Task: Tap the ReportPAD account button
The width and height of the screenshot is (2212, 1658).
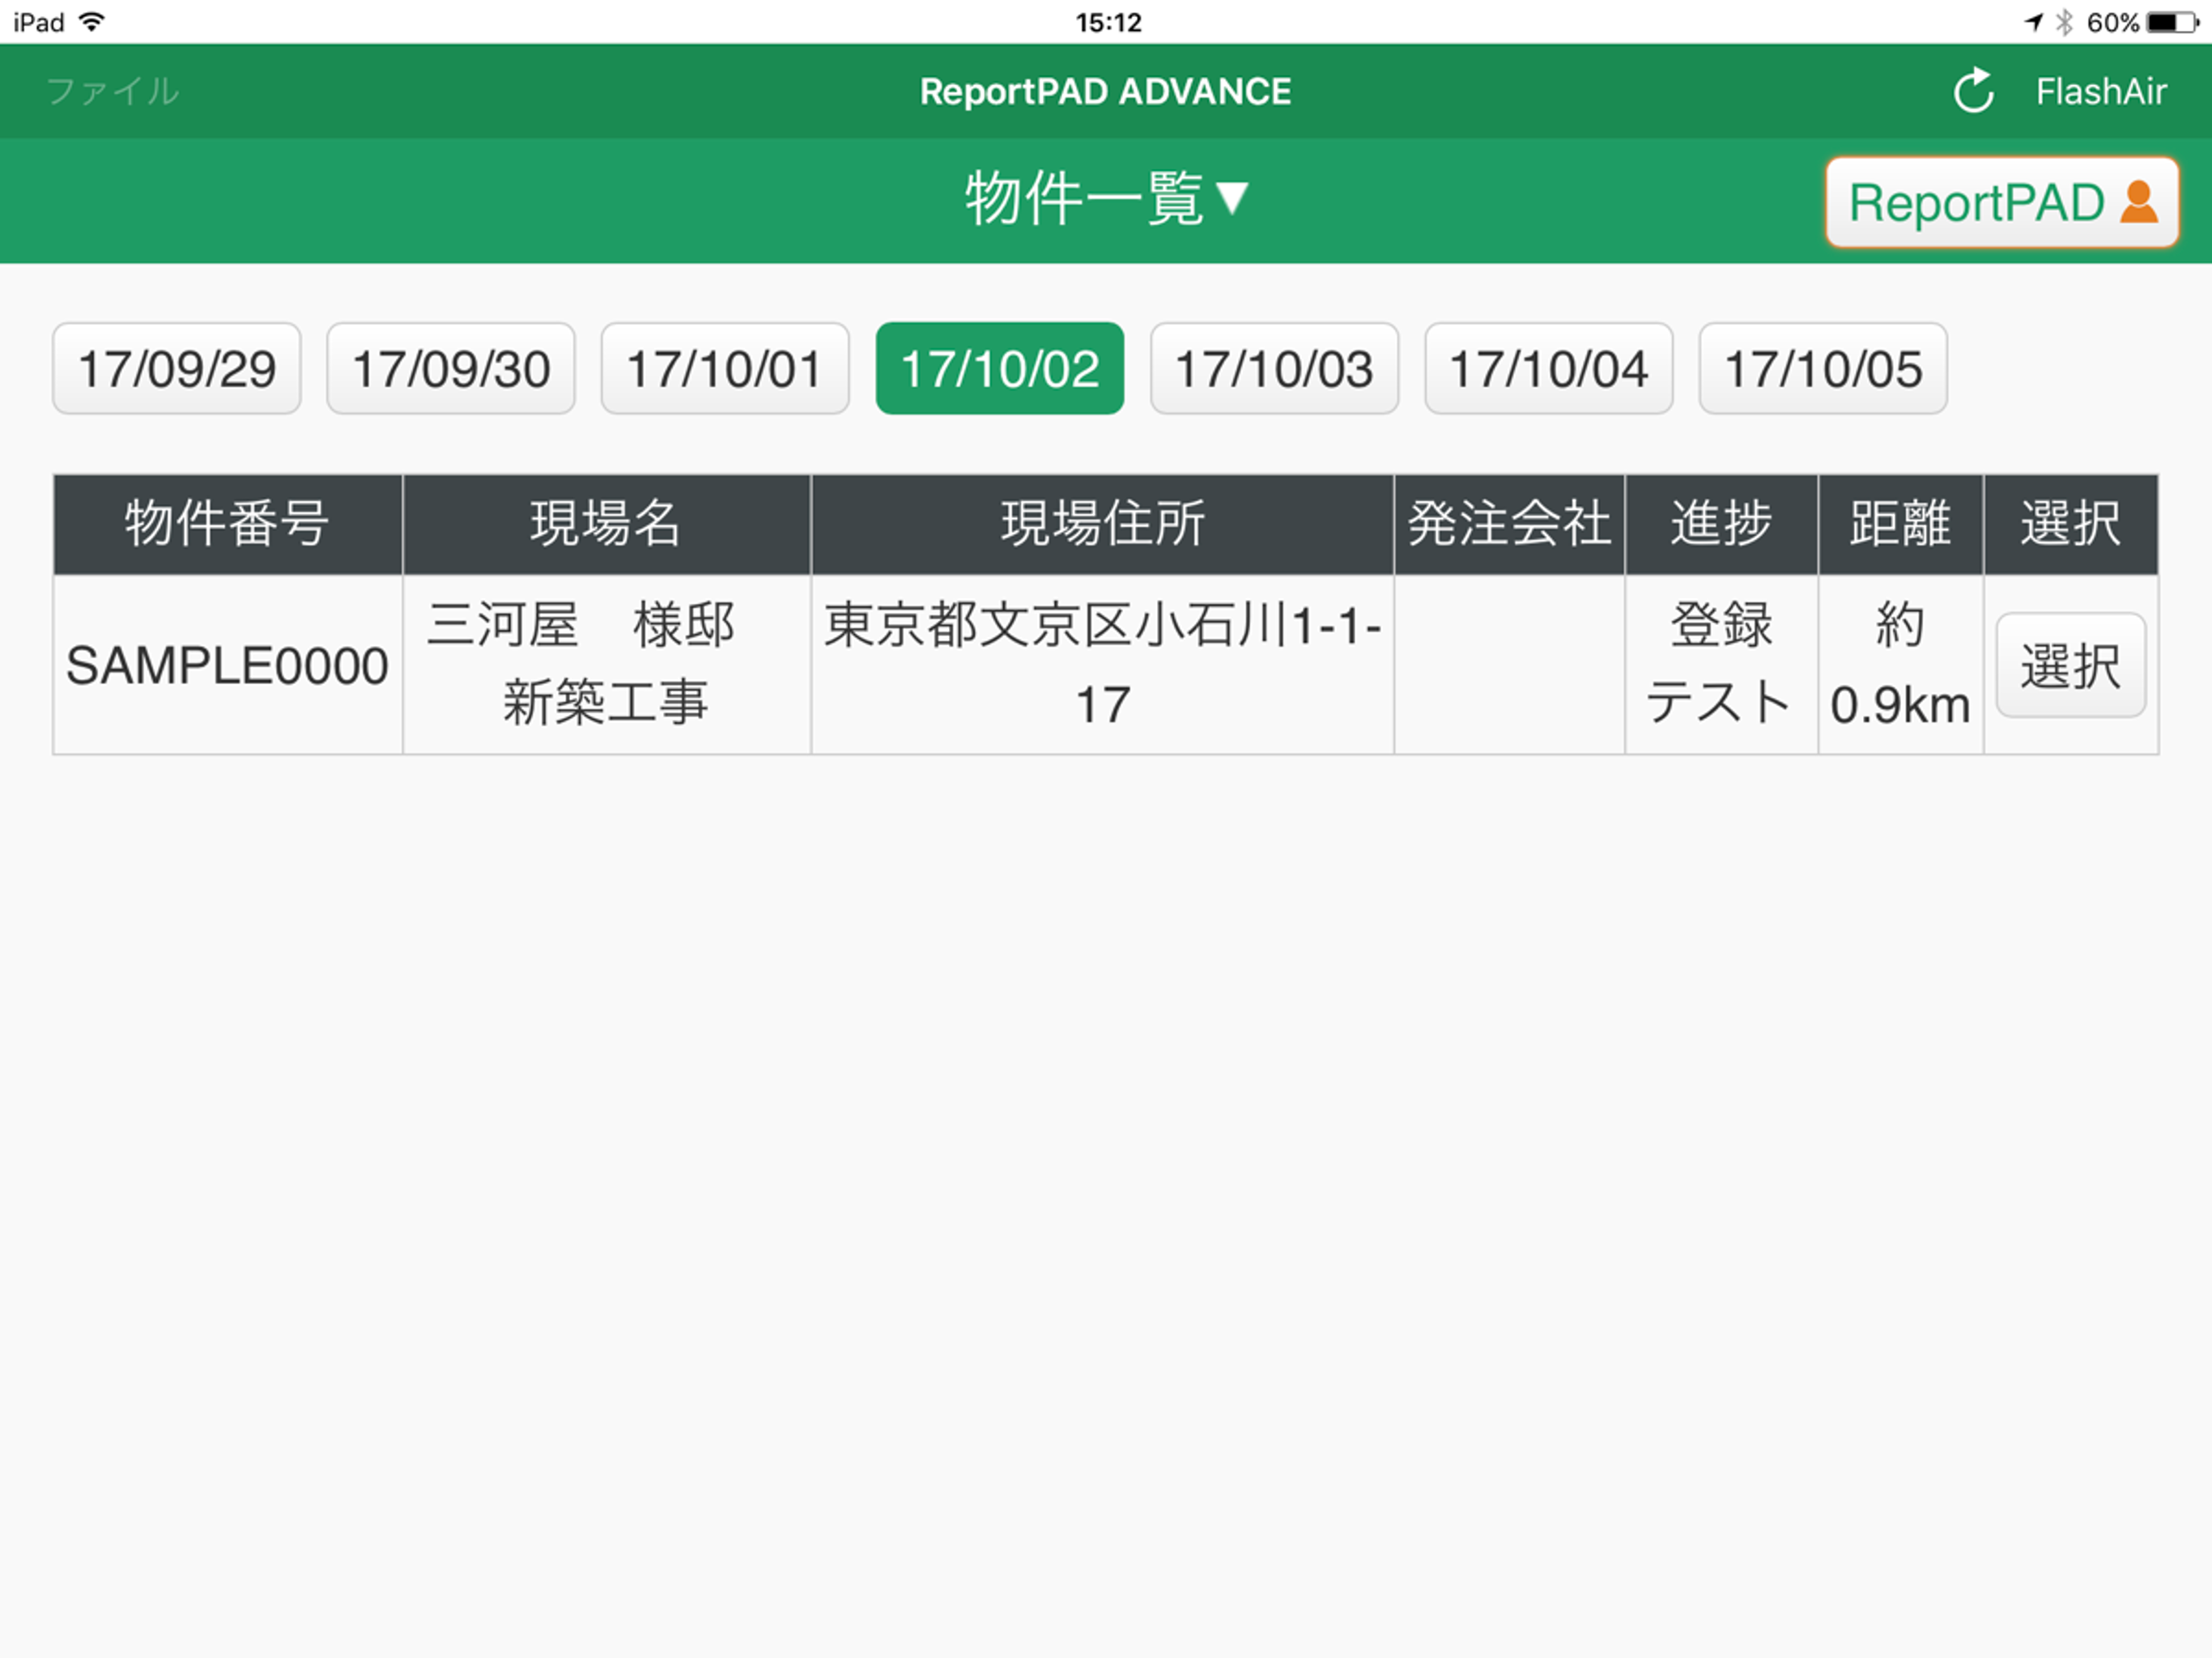Action: click(2002, 202)
